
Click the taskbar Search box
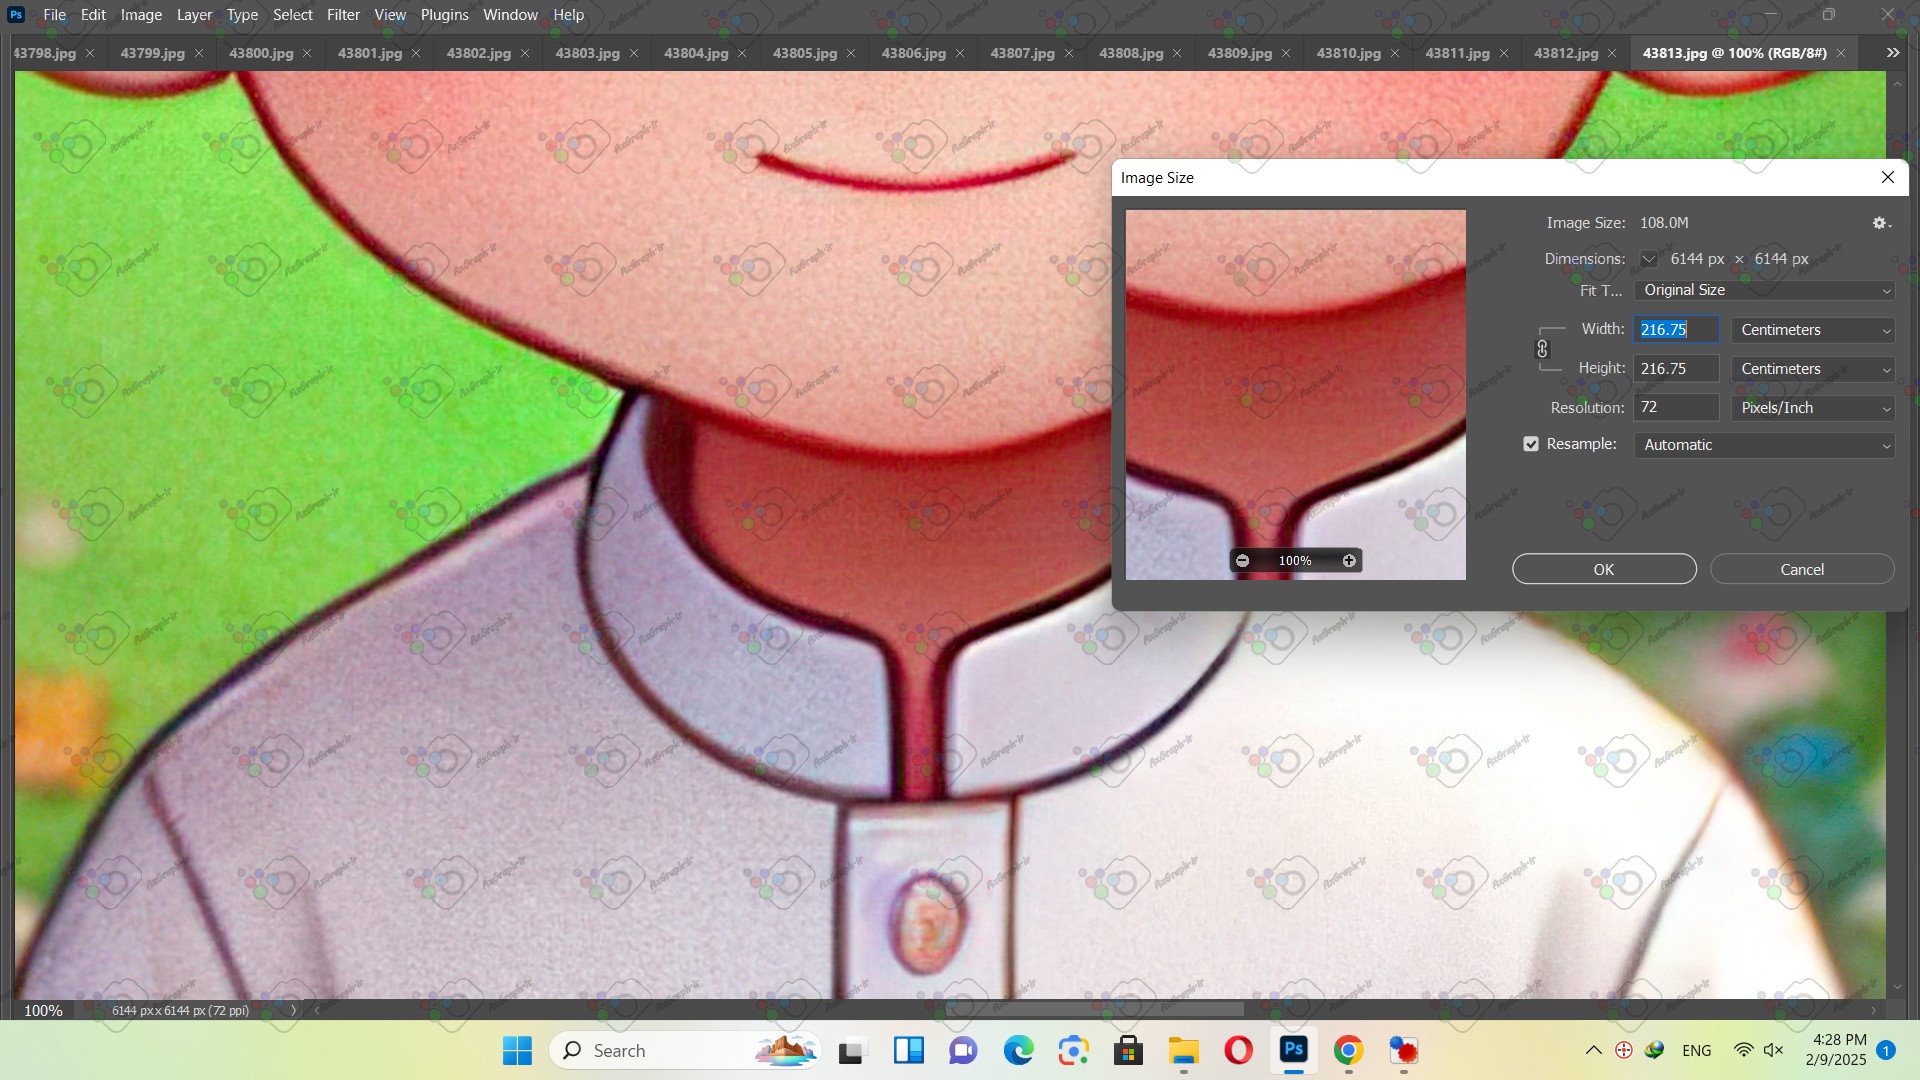click(x=685, y=1051)
